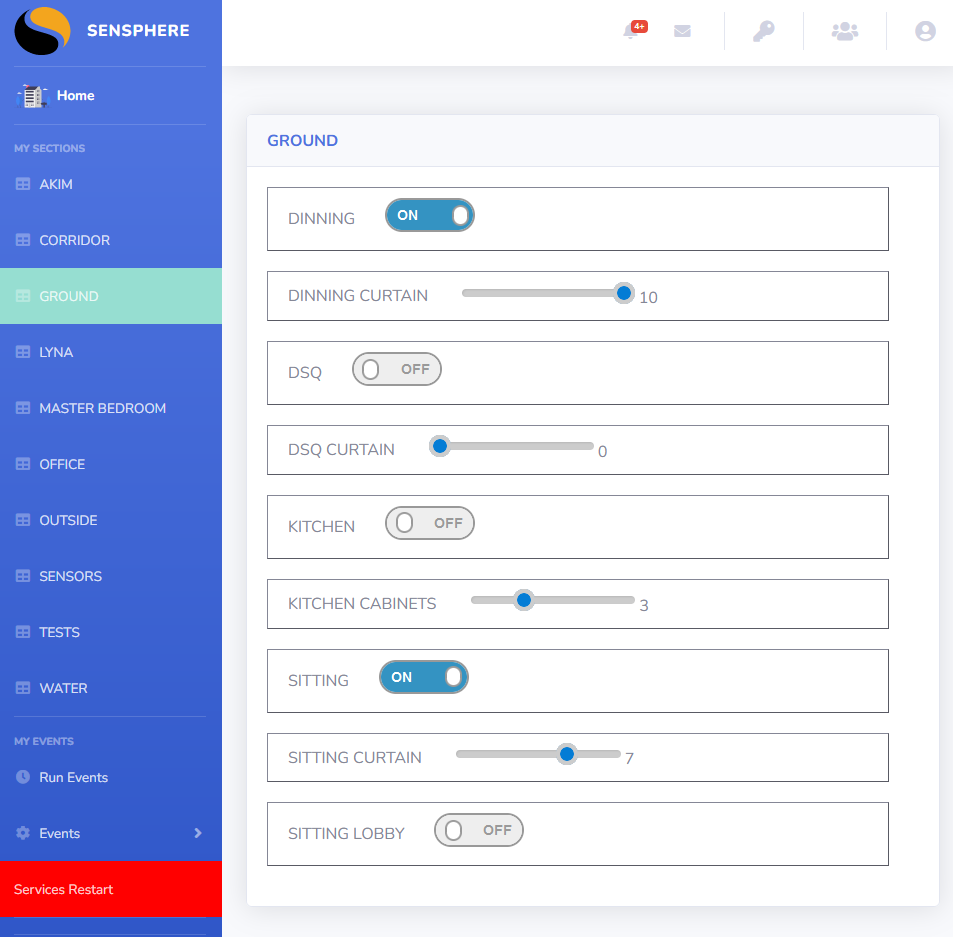Toggle the SITTING LOBBY switch on
The image size is (953, 937).
[478, 830]
